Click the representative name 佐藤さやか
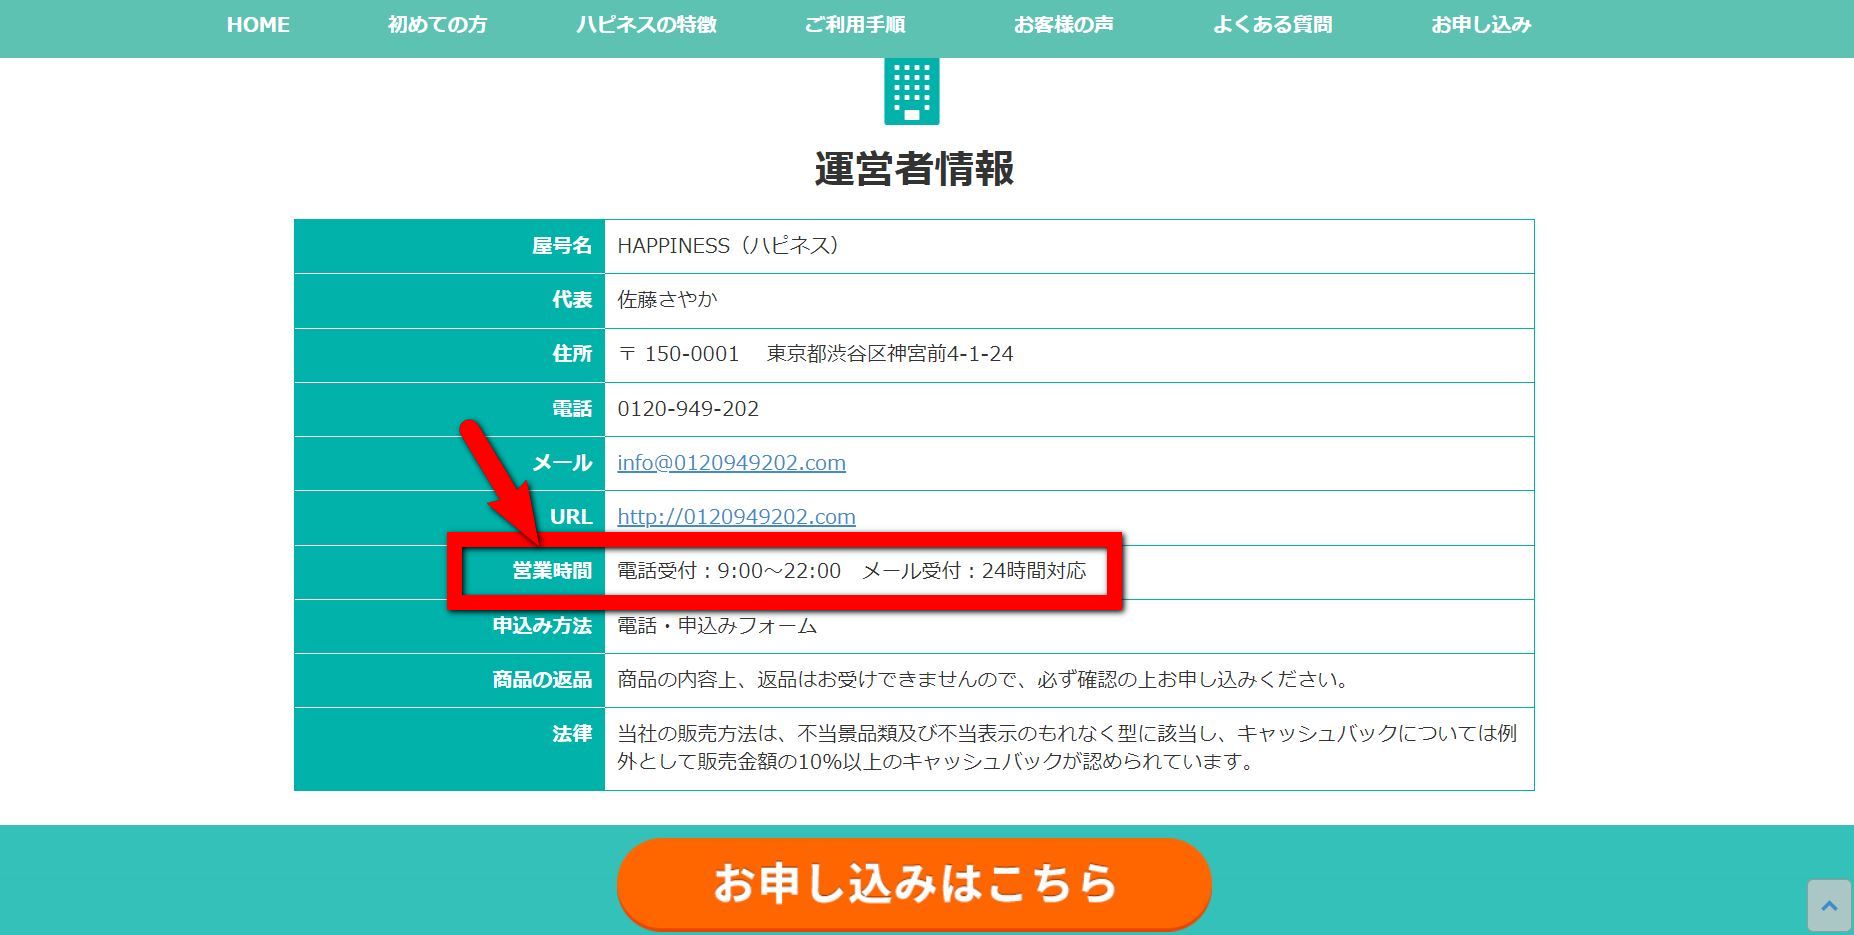The image size is (1854, 935). (x=667, y=300)
